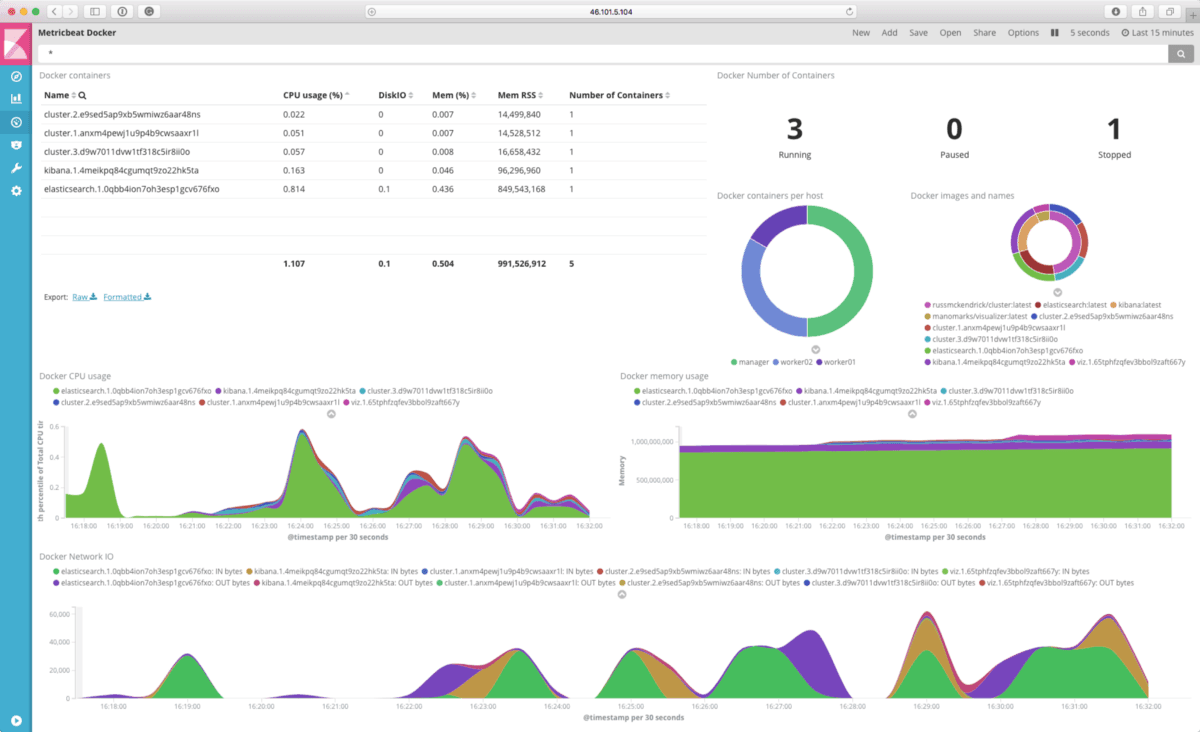The image size is (1200, 732).
Task: Pause auto-refresh with the pause icon
Action: click(1055, 32)
